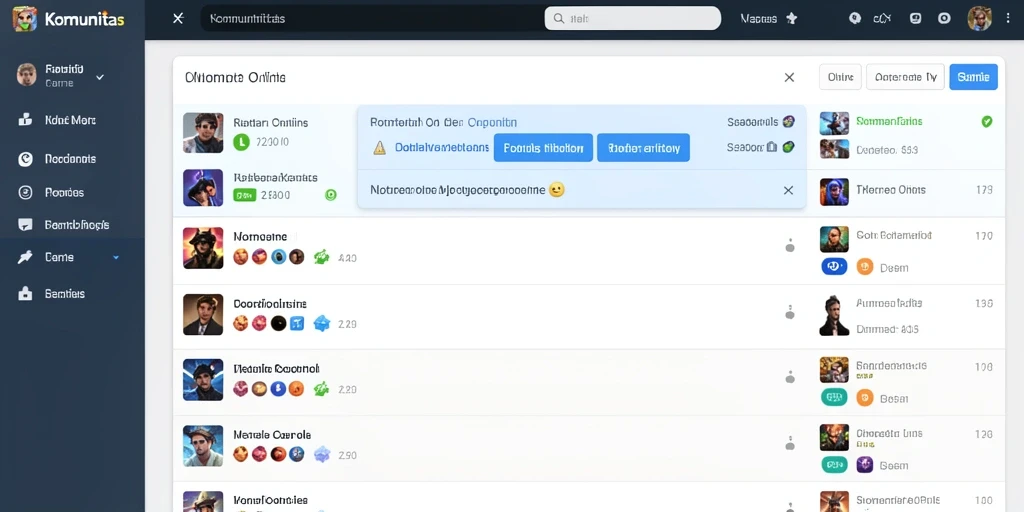Click the Came rocket icon in sidebar
The image size is (1024, 512).
click(25, 257)
